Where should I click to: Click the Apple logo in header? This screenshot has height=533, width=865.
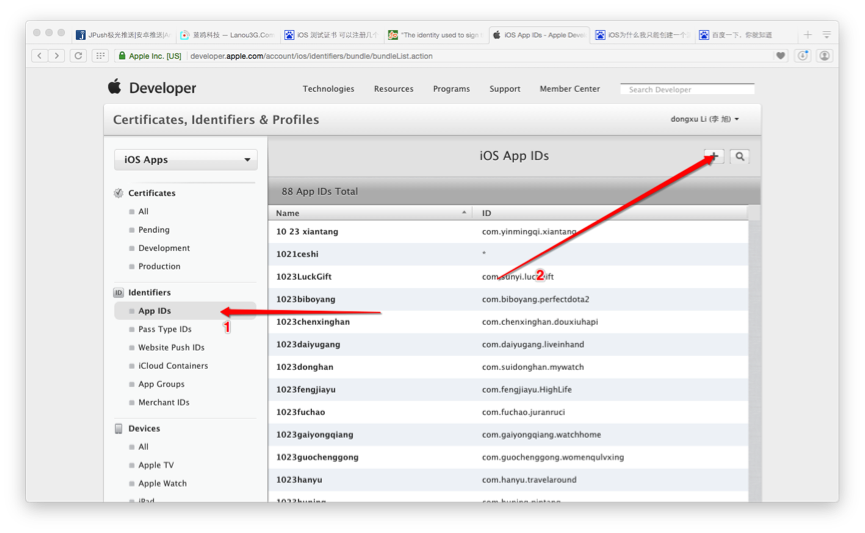[x=114, y=87]
